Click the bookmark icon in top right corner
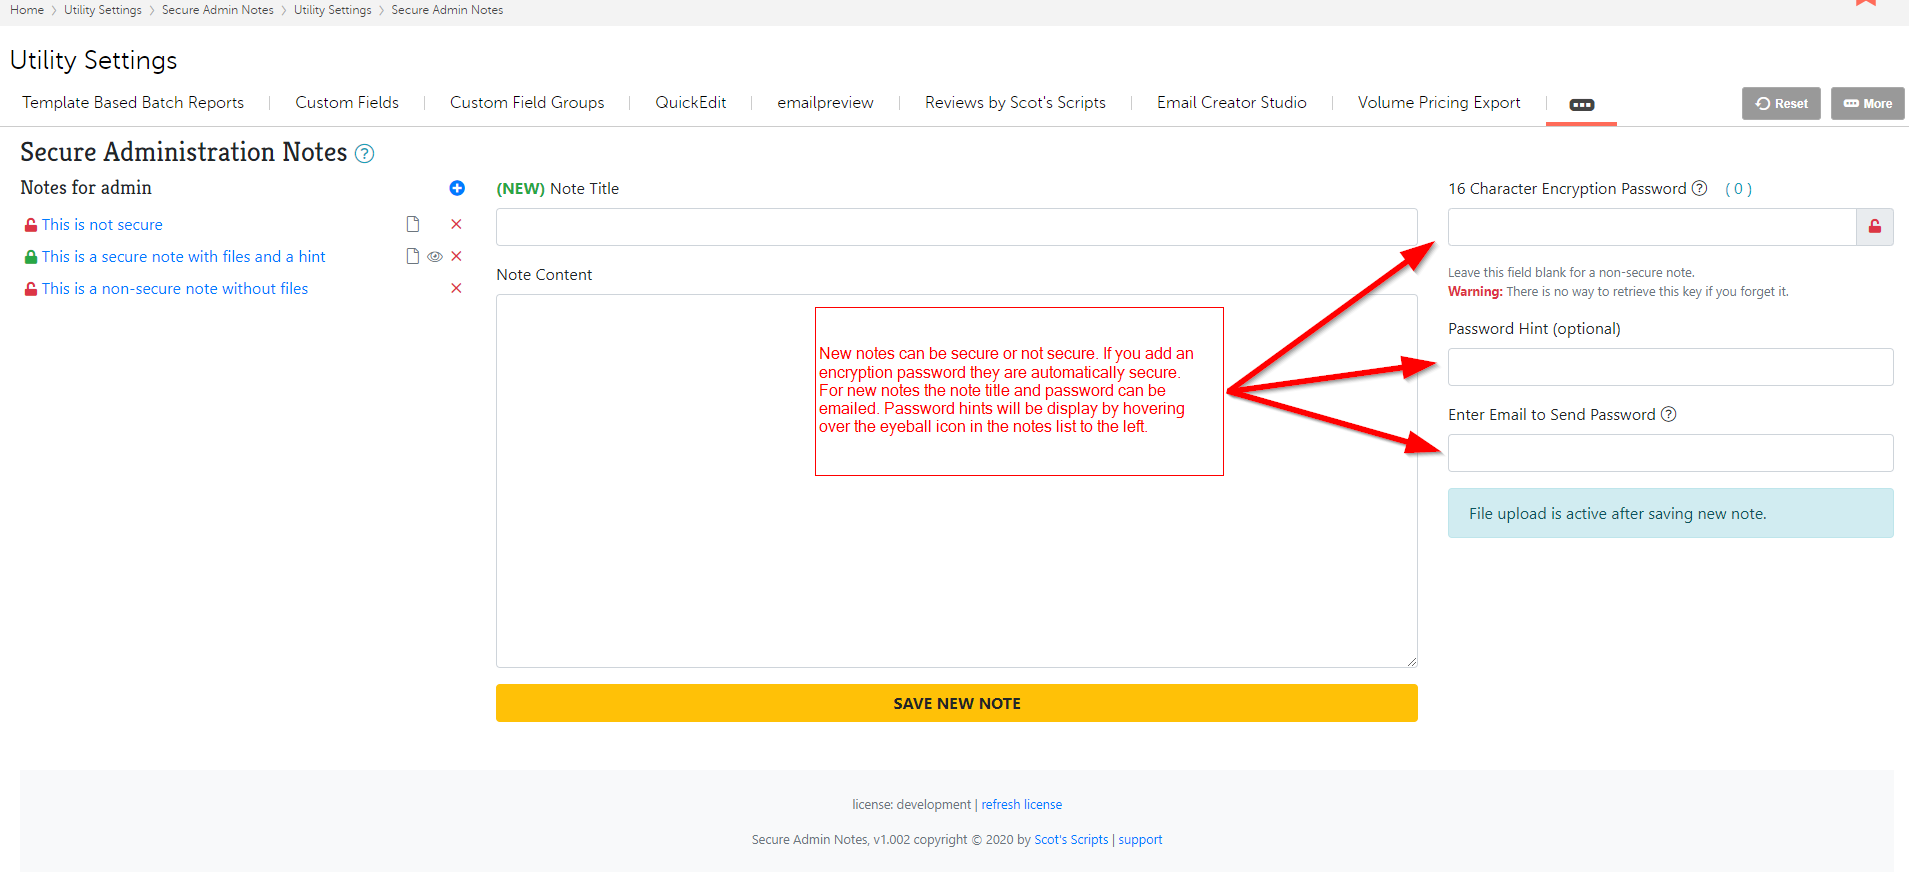 (1865, 3)
